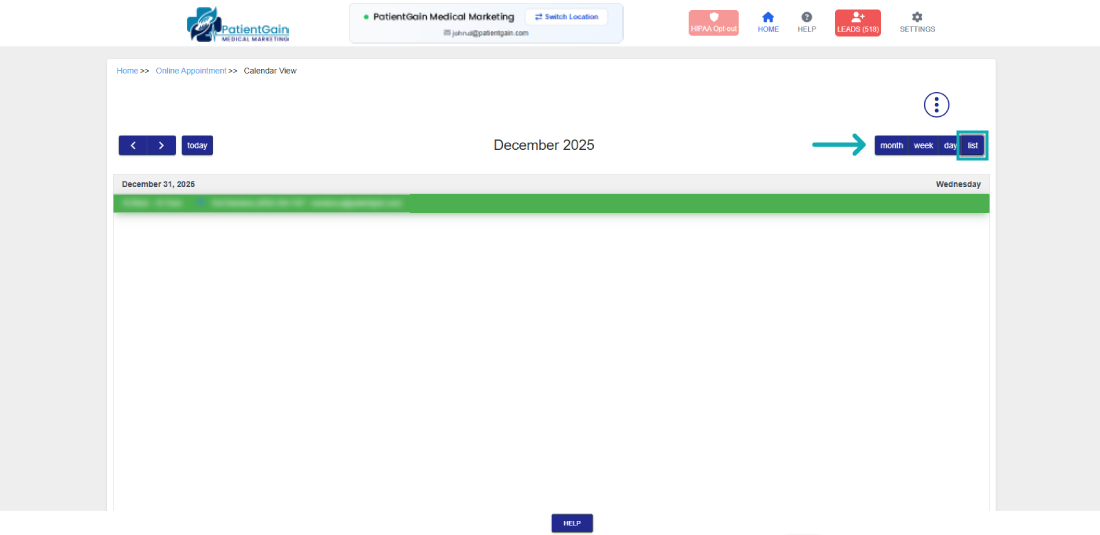Click the December 2025 calendar title

[x=544, y=145]
